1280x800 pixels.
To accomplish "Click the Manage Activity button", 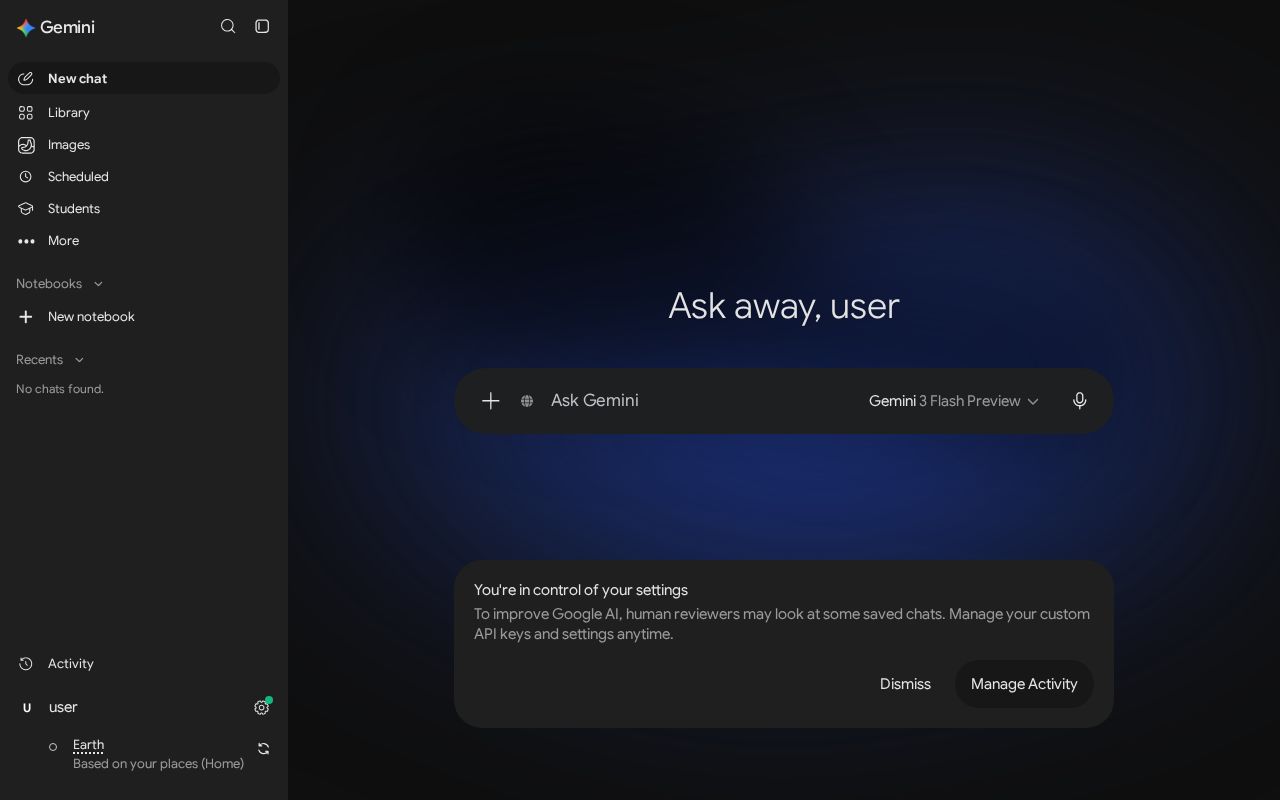I will click(1024, 684).
